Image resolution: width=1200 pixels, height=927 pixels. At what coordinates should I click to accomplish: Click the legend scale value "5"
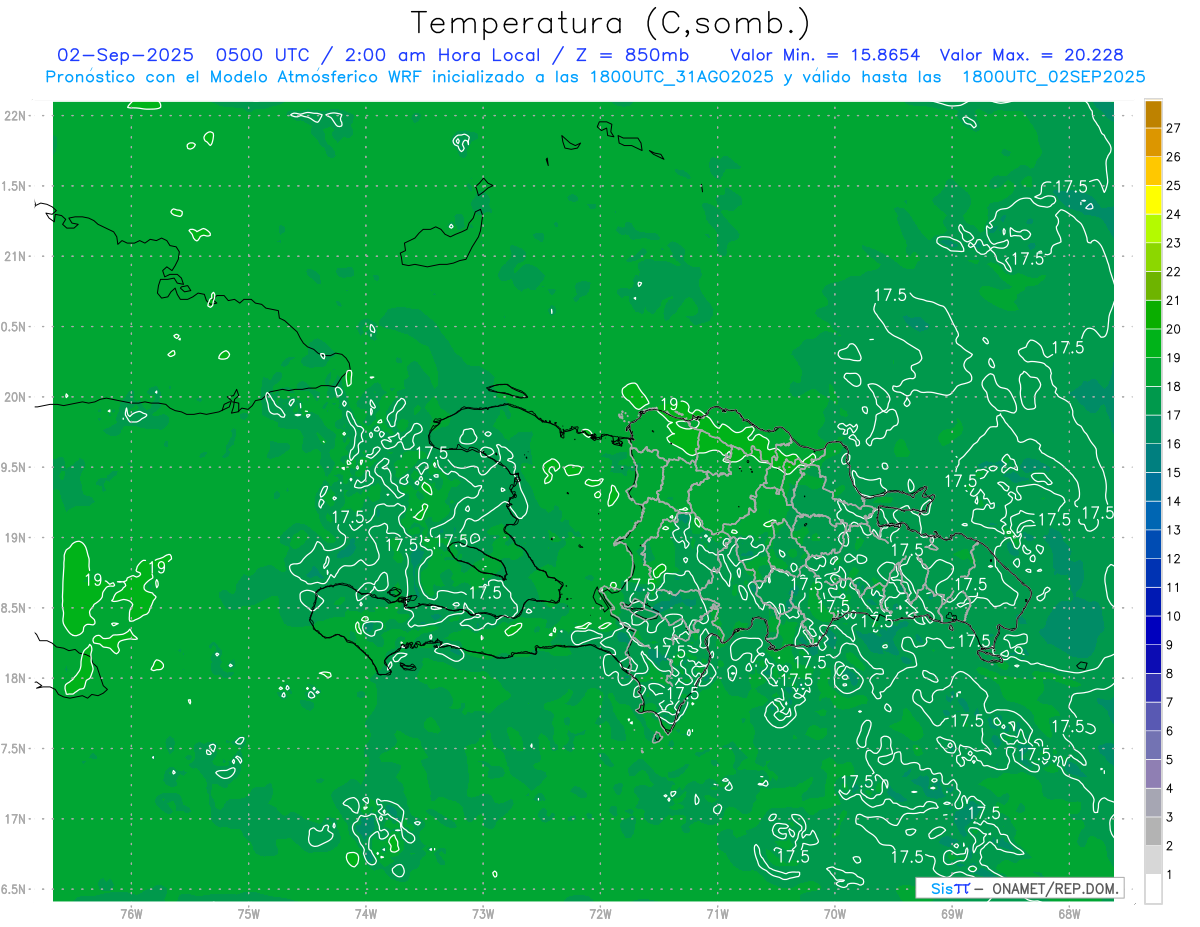pyautogui.click(x=1170, y=760)
